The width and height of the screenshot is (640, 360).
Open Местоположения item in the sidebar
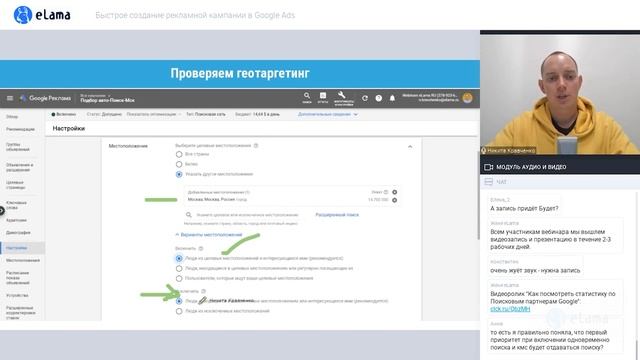click(x=23, y=260)
